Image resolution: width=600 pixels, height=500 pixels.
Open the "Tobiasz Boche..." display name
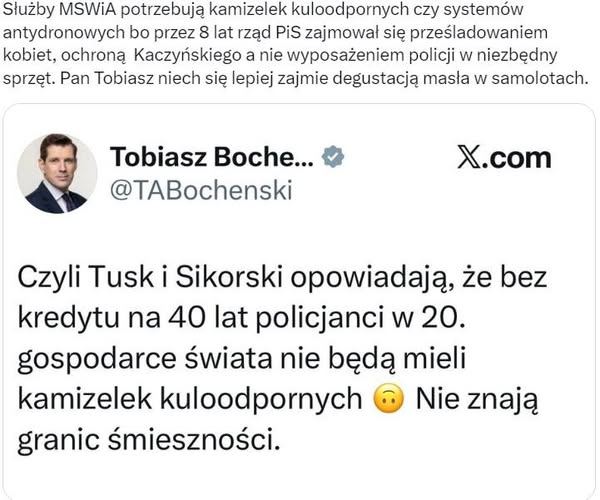click(x=212, y=157)
